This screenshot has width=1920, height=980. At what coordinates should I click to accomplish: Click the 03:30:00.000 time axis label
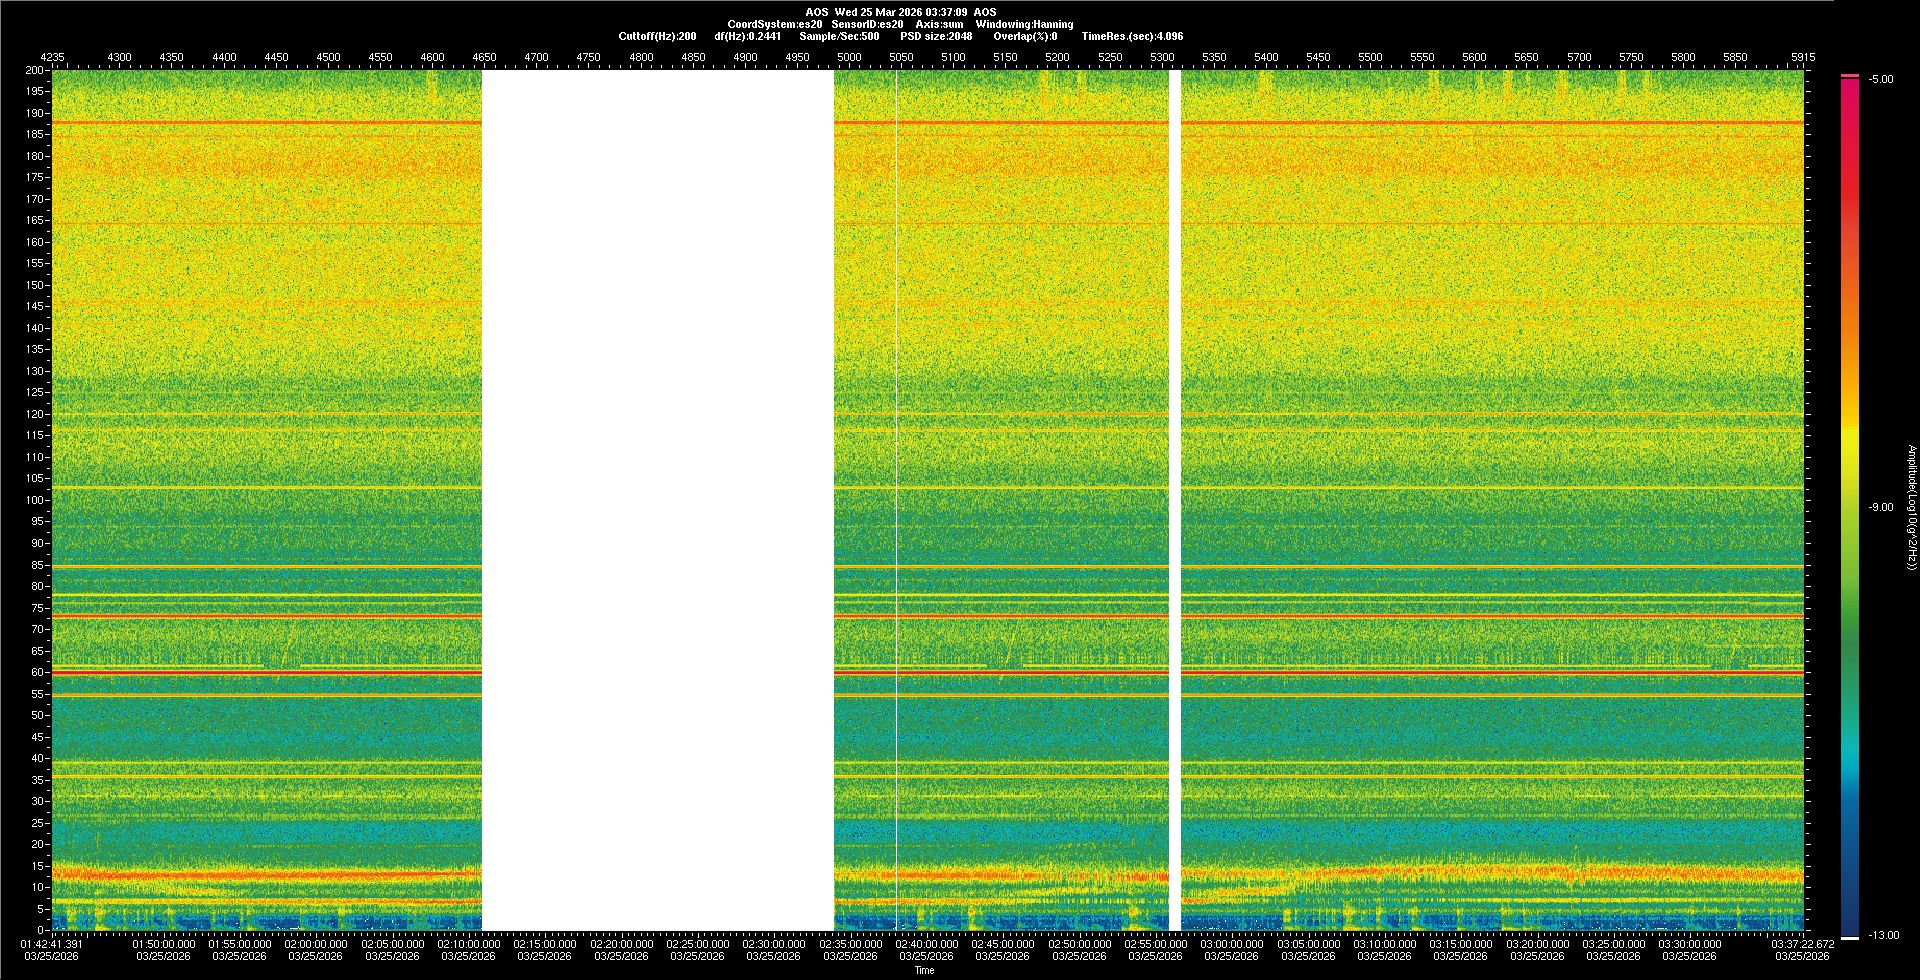tap(1689, 944)
